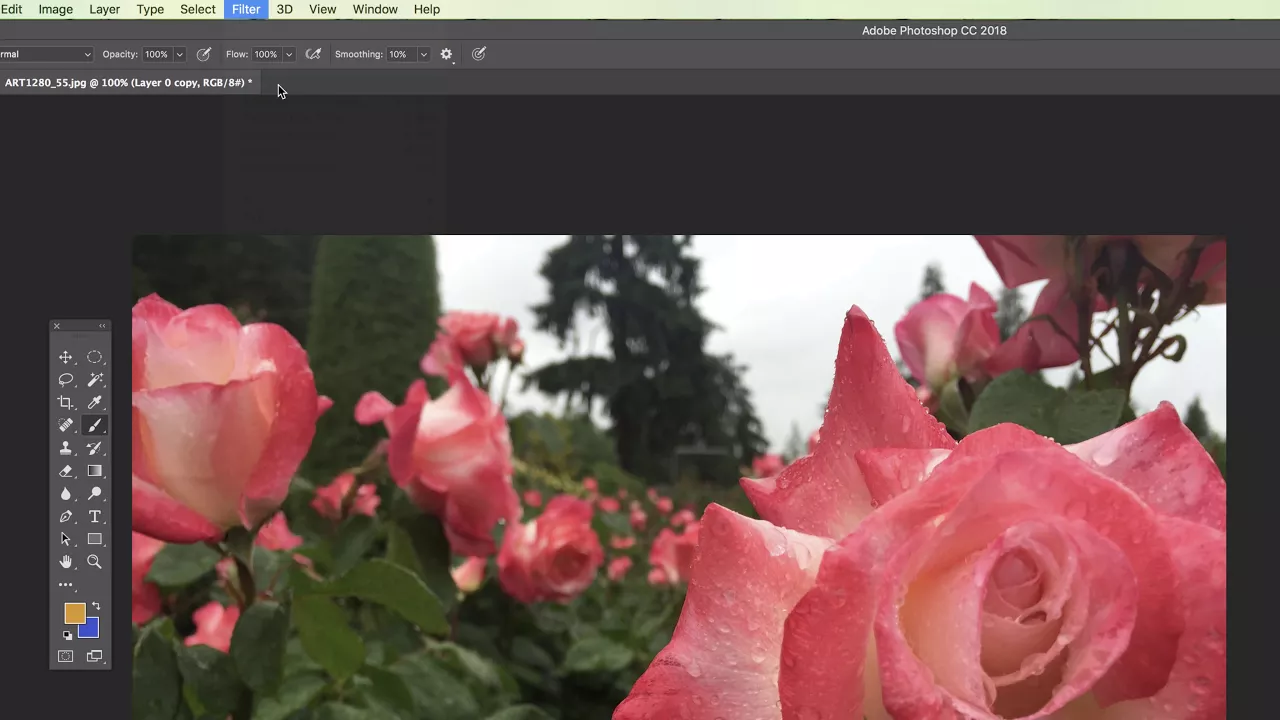
Task: Open the Image menu
Action: pyautogui.click(x=55, y=9)
